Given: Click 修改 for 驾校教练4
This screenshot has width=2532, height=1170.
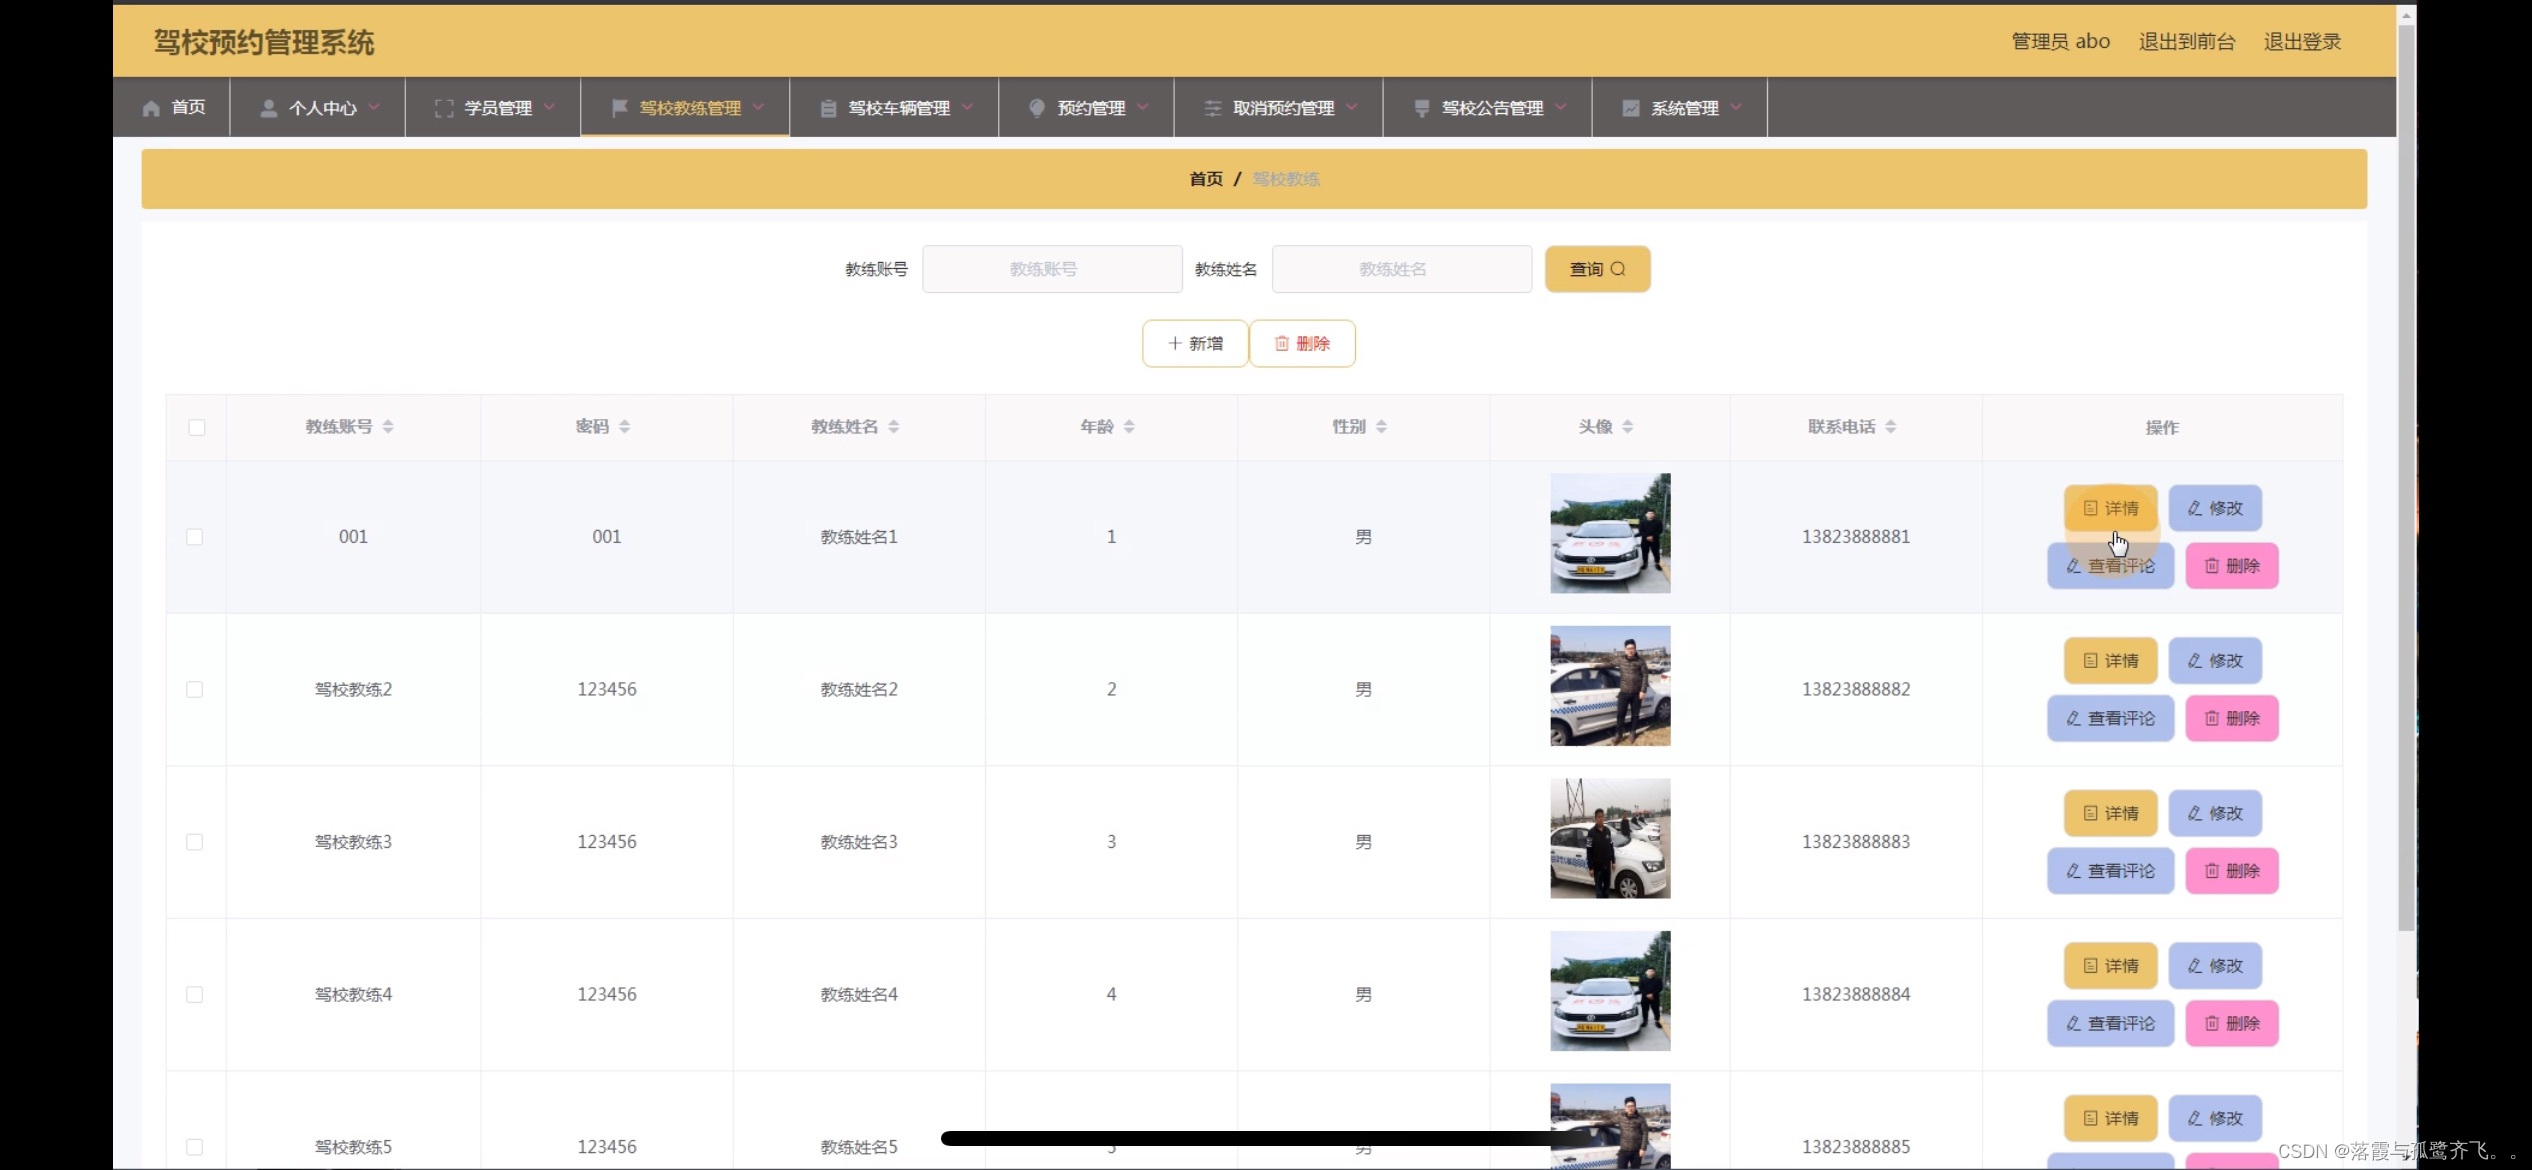Looking at the screenshot, I should coord(2215,966).
